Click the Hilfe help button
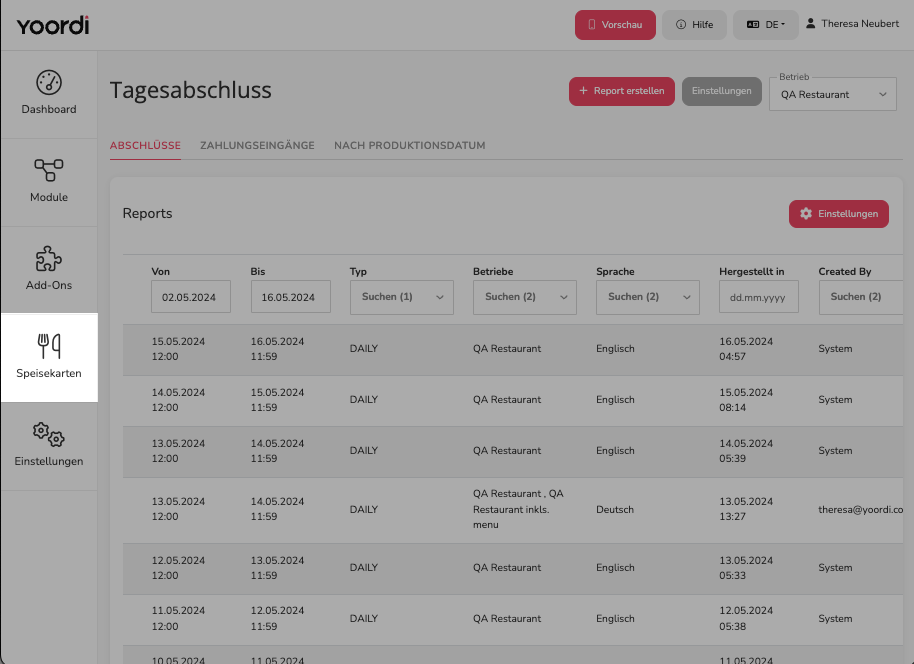The width and height of the screenshot is (914, 664). [x=694, y=25]
